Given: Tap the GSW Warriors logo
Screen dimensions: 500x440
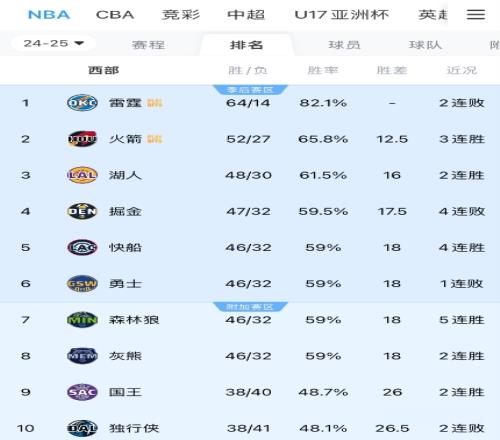Looking at the screenshot, I should pos(82,284).
